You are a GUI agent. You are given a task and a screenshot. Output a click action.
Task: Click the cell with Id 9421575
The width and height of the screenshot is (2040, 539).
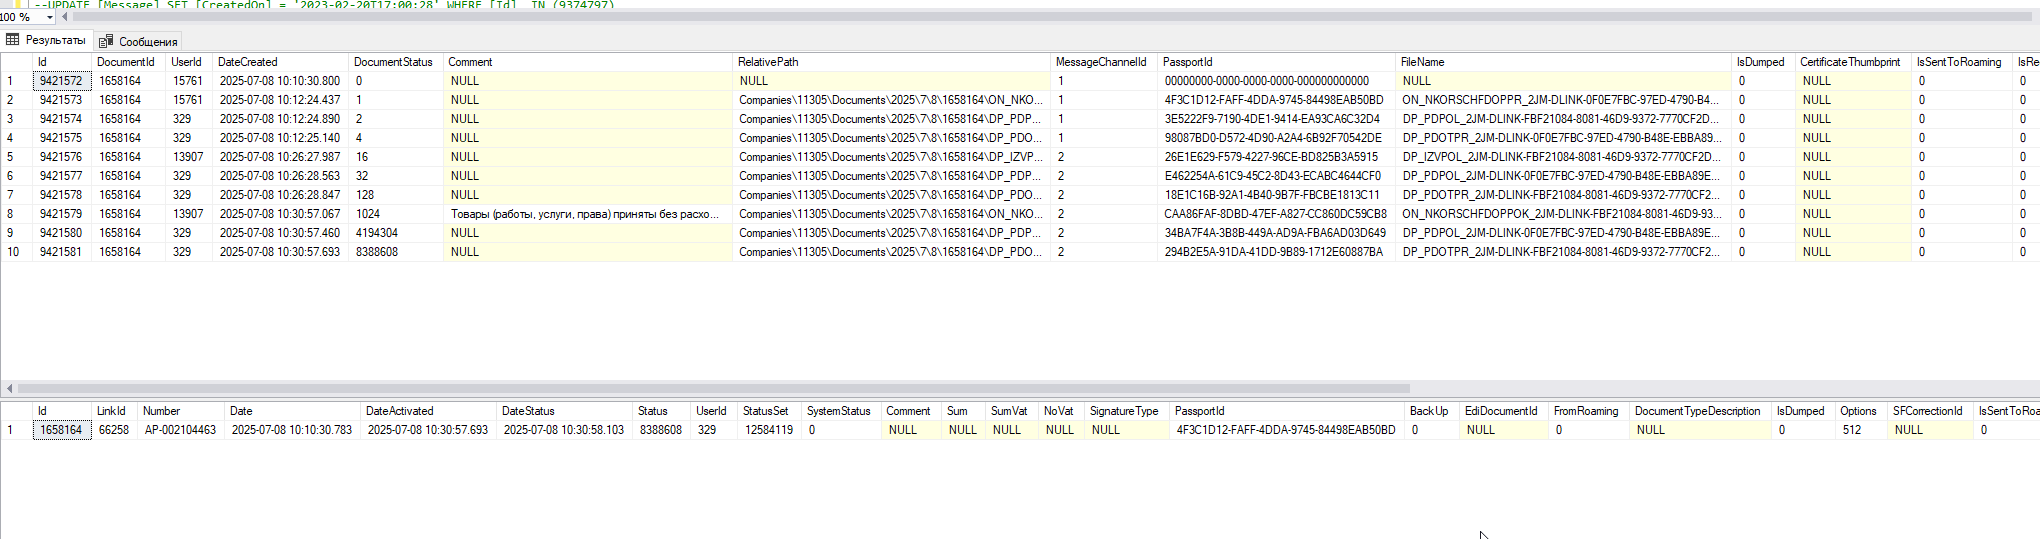pyautogui.click(x=62, y=138)
